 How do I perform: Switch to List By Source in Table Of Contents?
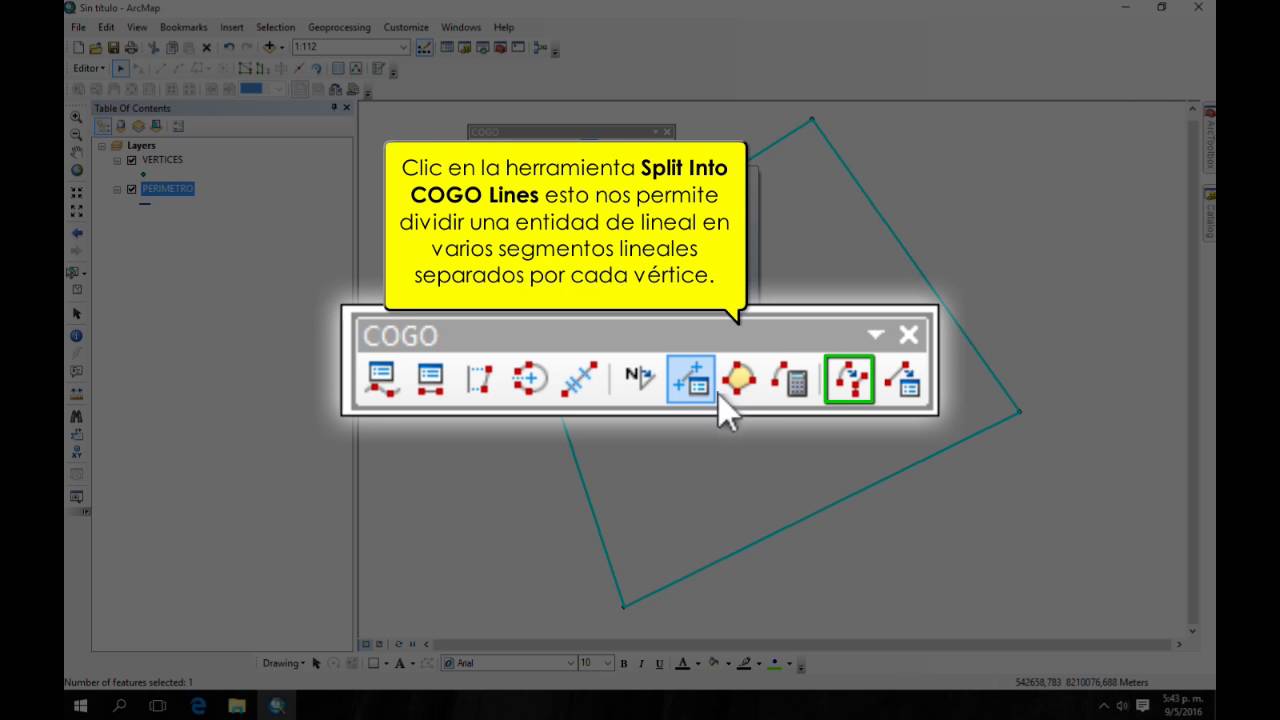click(x=121, y=126)
